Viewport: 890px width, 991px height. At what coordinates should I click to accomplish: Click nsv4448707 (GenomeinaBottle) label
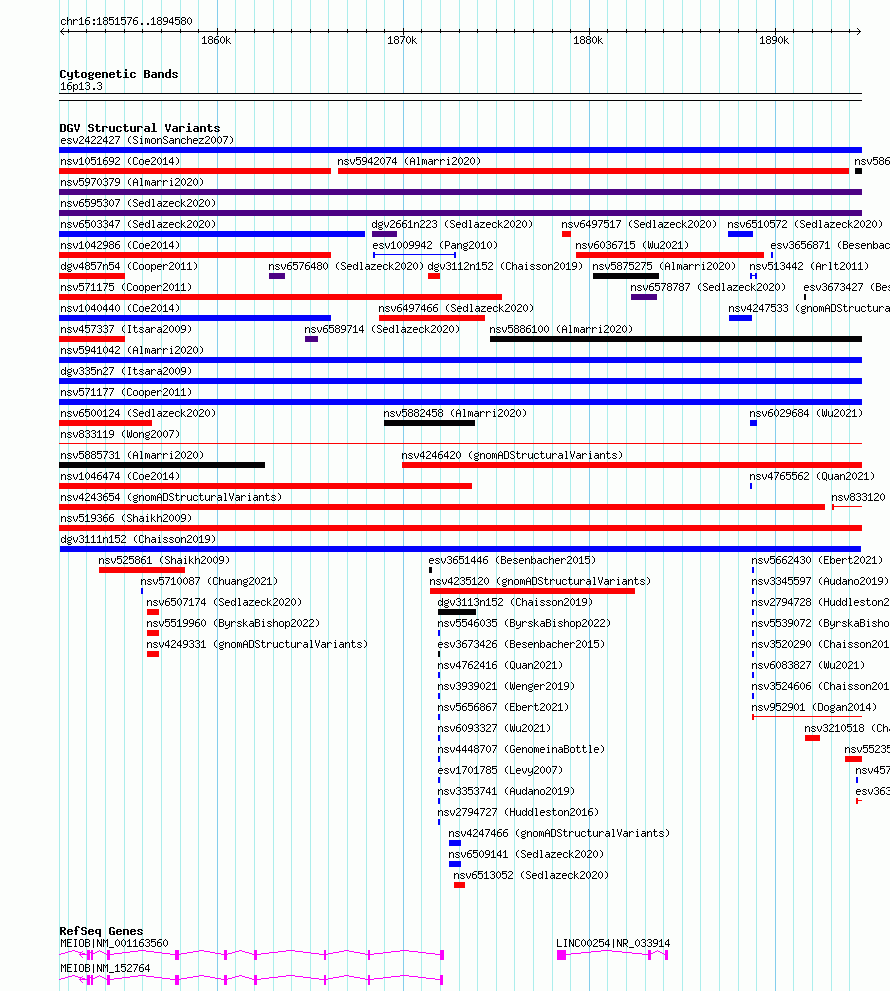tap(521, 749)
